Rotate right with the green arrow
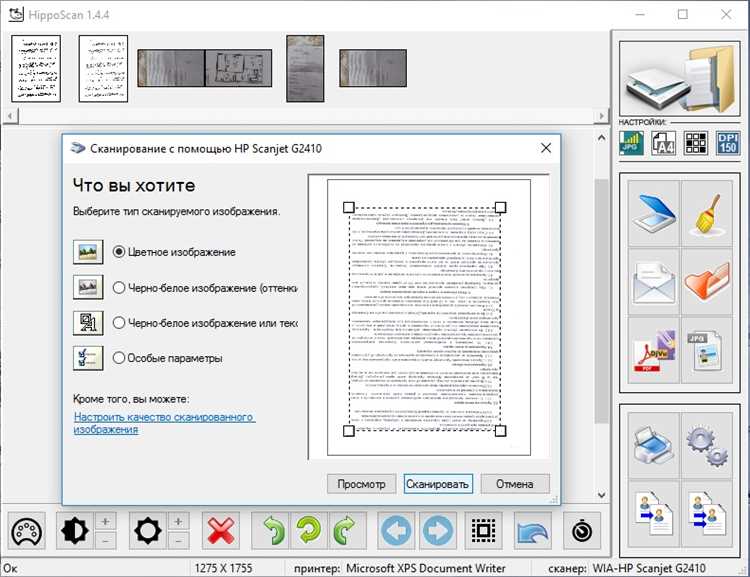This screenshot has width=750, height=577. pos(348,531)
